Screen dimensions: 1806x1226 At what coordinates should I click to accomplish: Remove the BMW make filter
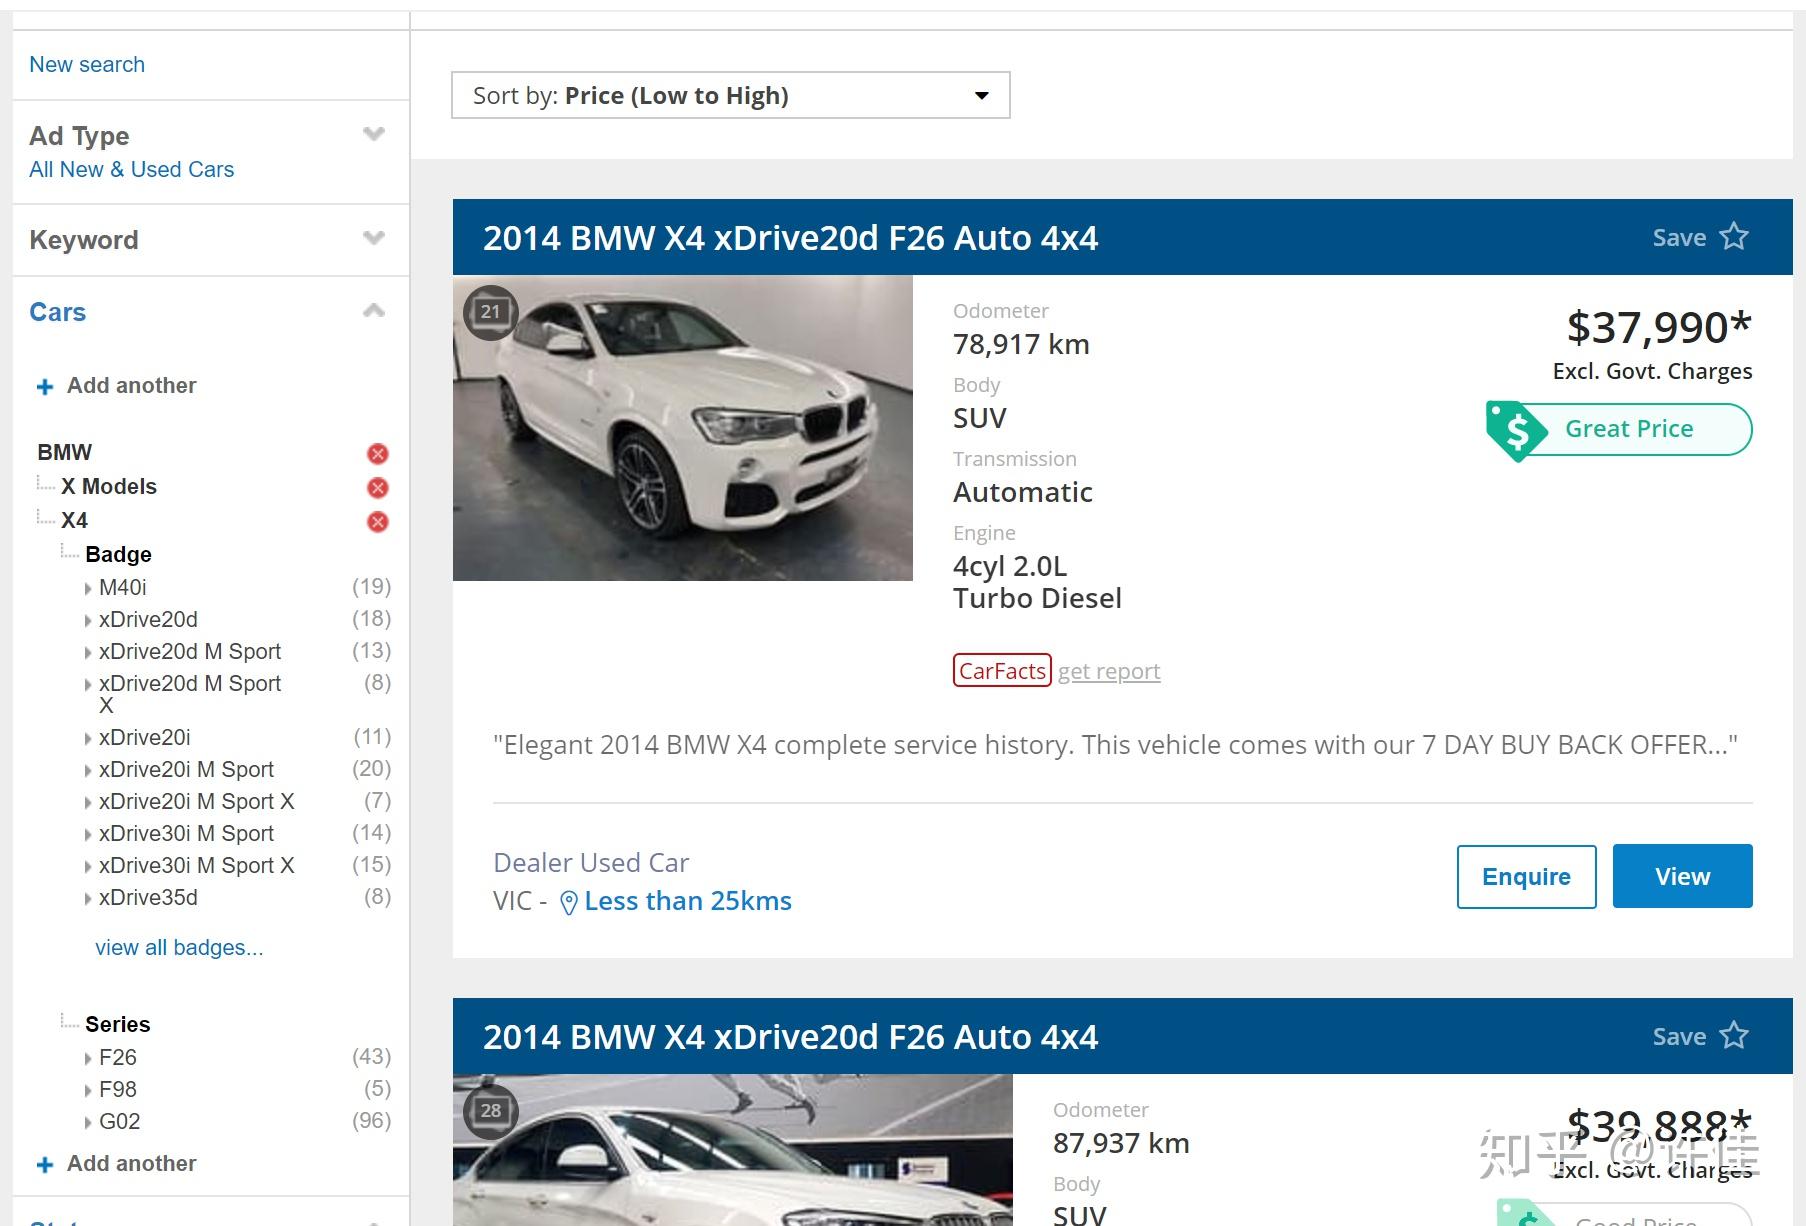[x=378, y=454]
